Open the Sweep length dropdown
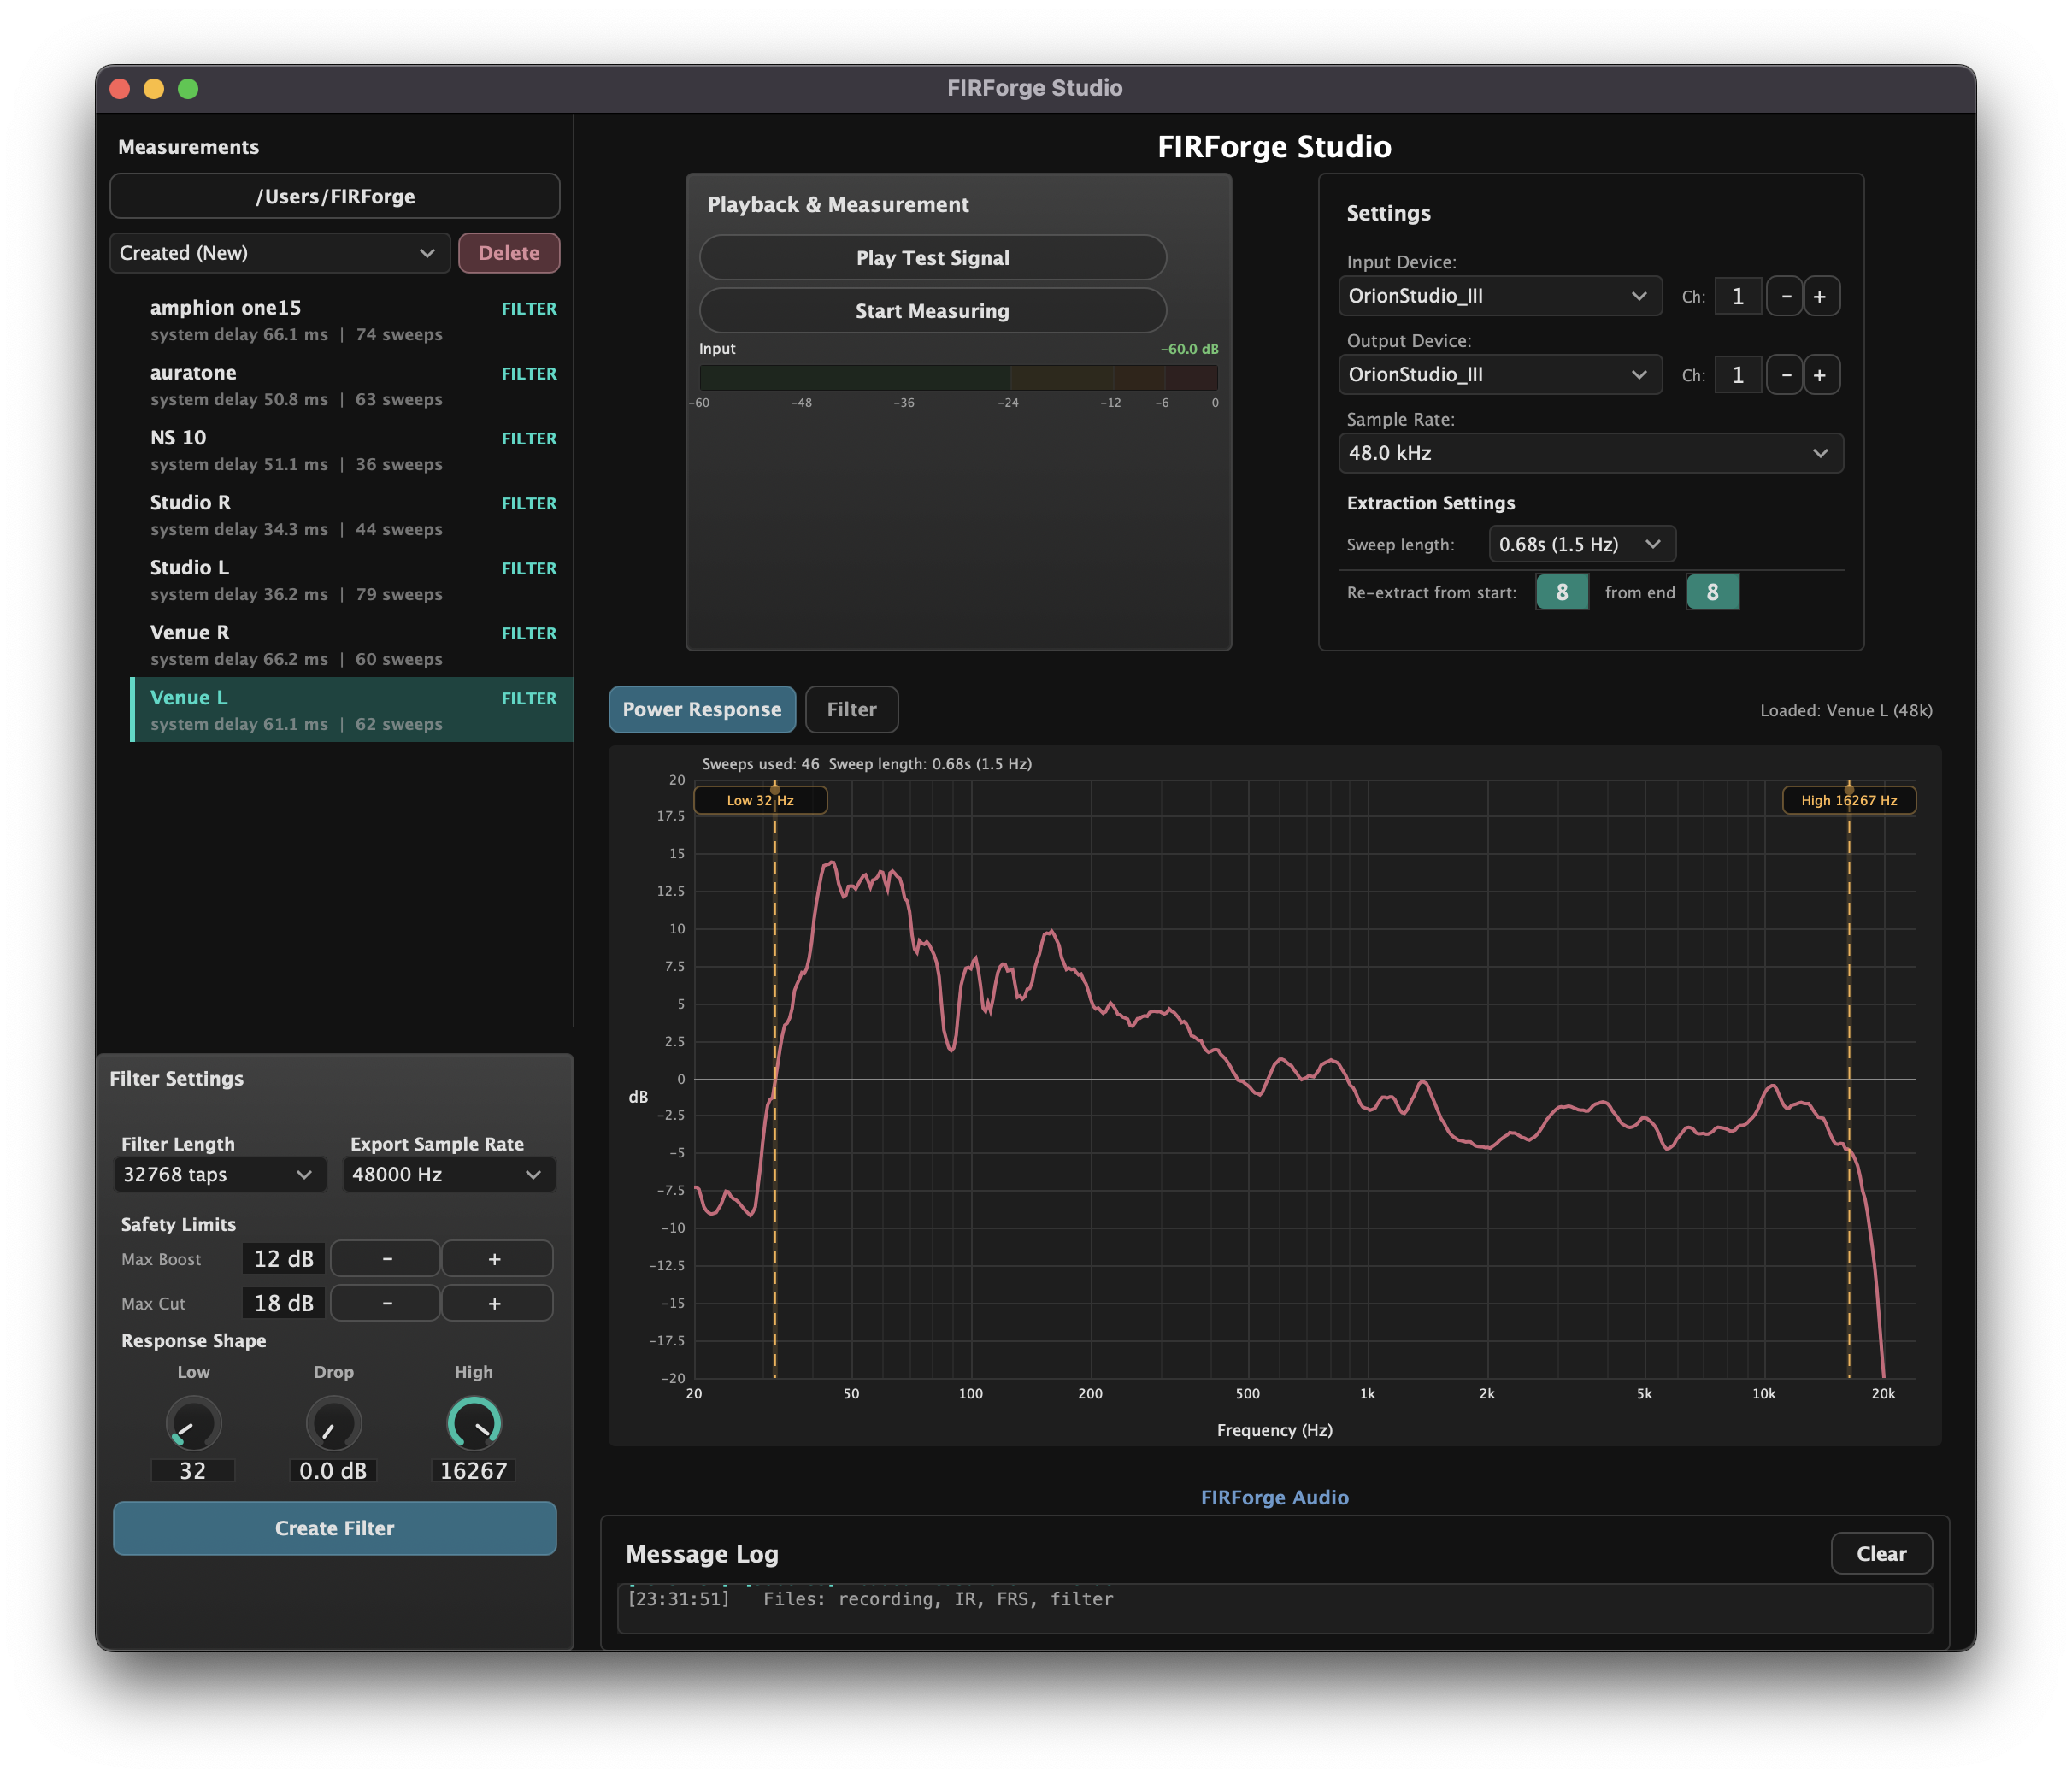The image size is (2072, 1778). point(1582,544)
